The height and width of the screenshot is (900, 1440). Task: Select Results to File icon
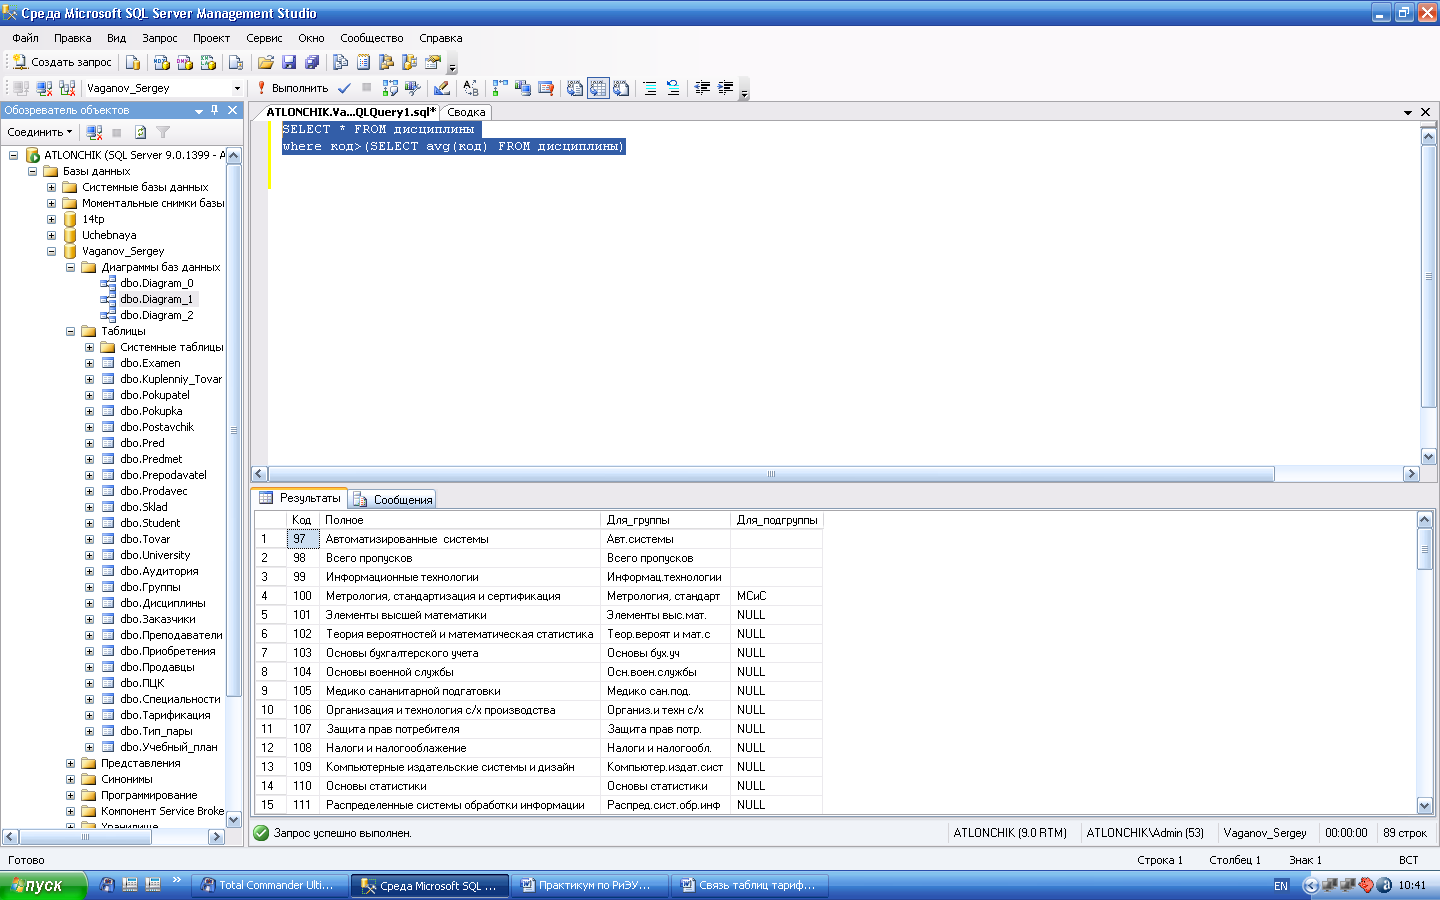621,88
